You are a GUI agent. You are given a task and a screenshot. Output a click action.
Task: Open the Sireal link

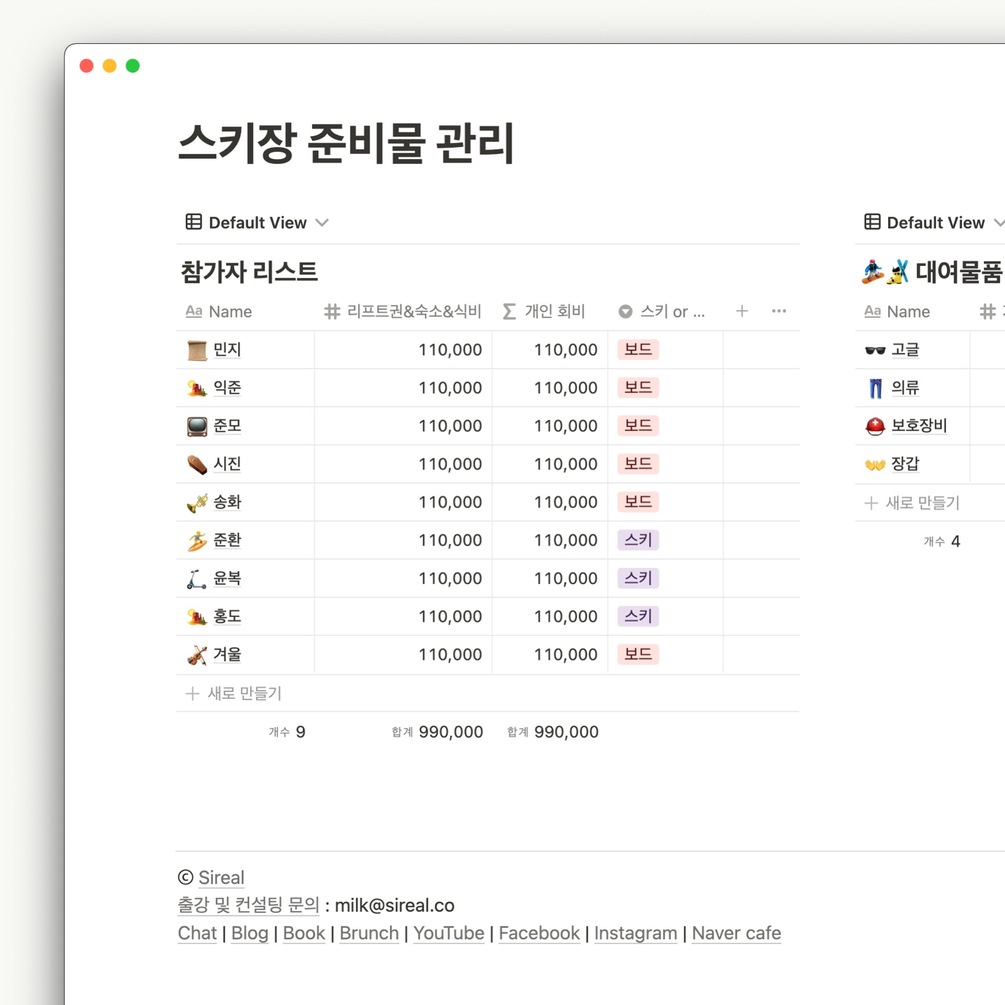tap(221, 877)
